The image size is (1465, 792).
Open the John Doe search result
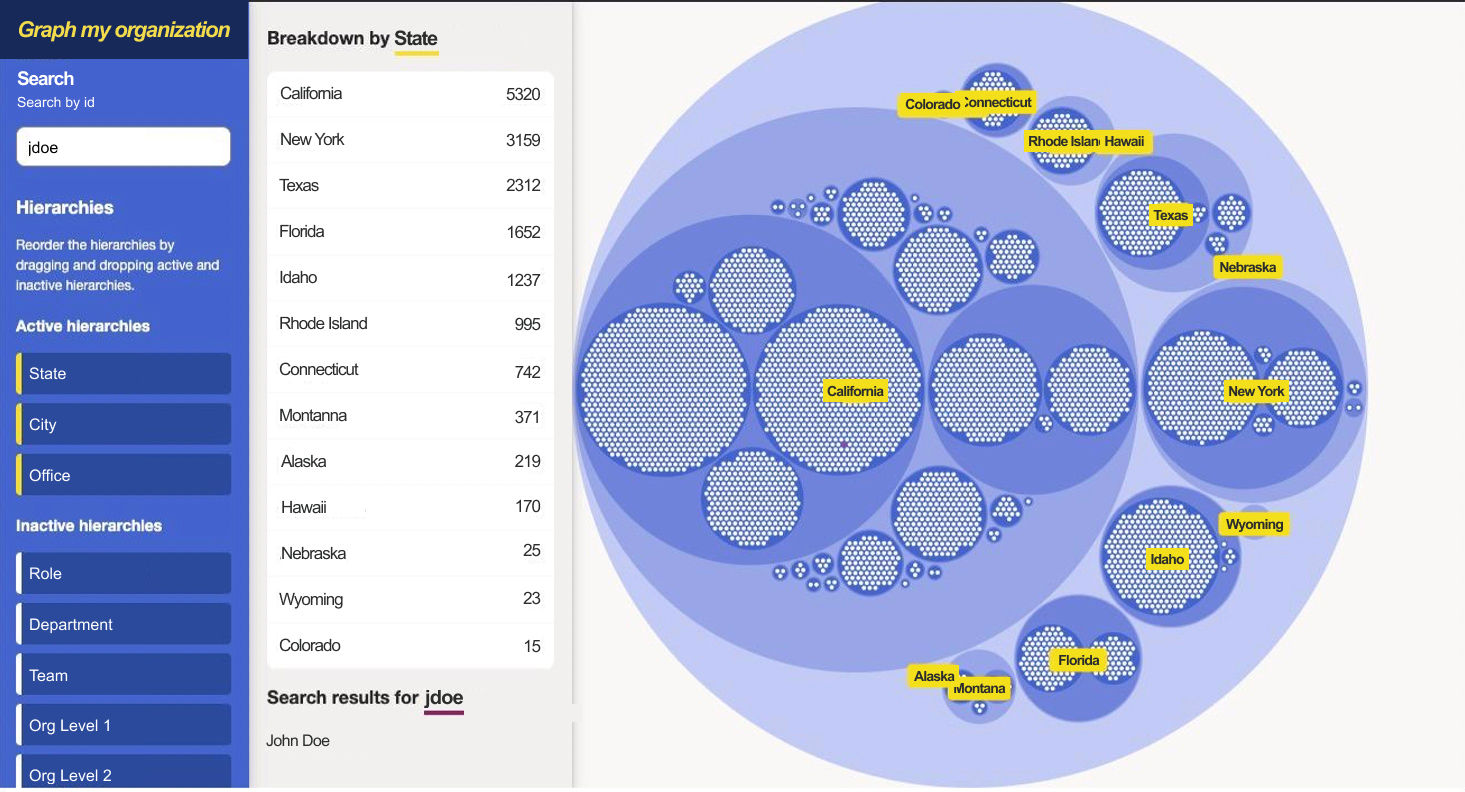298,741
